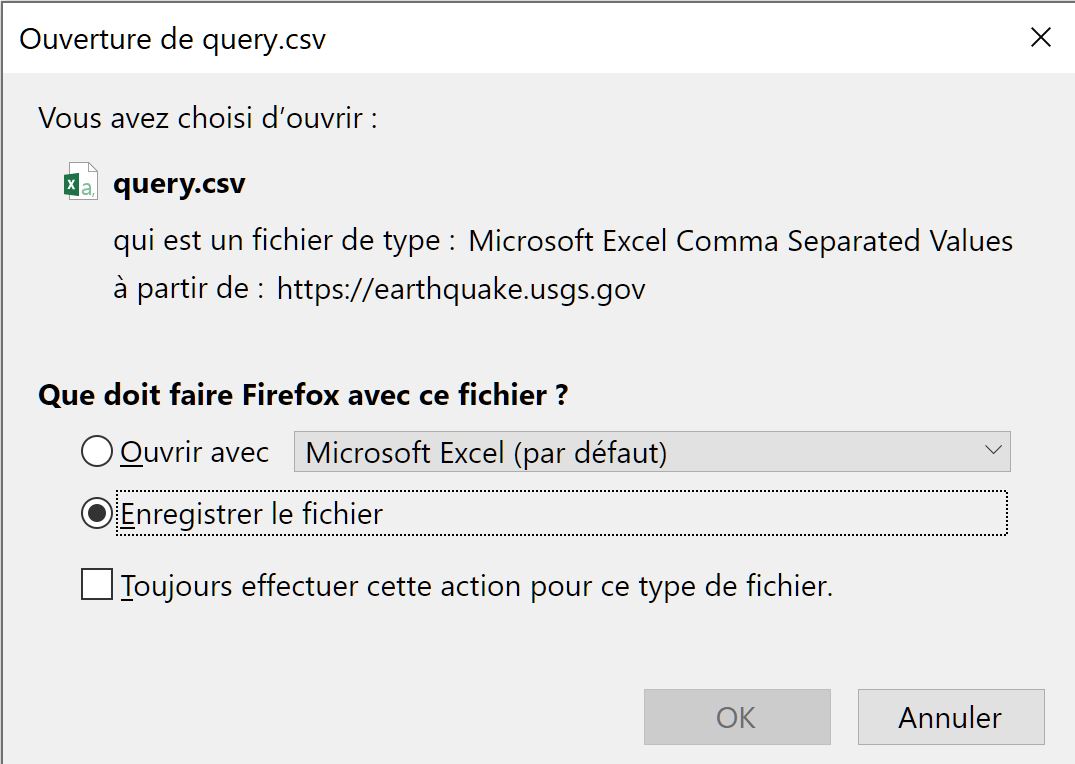Expand the dropdown chevron arrow
This screenshot has width=1075, height=764.
click(993, 451)
